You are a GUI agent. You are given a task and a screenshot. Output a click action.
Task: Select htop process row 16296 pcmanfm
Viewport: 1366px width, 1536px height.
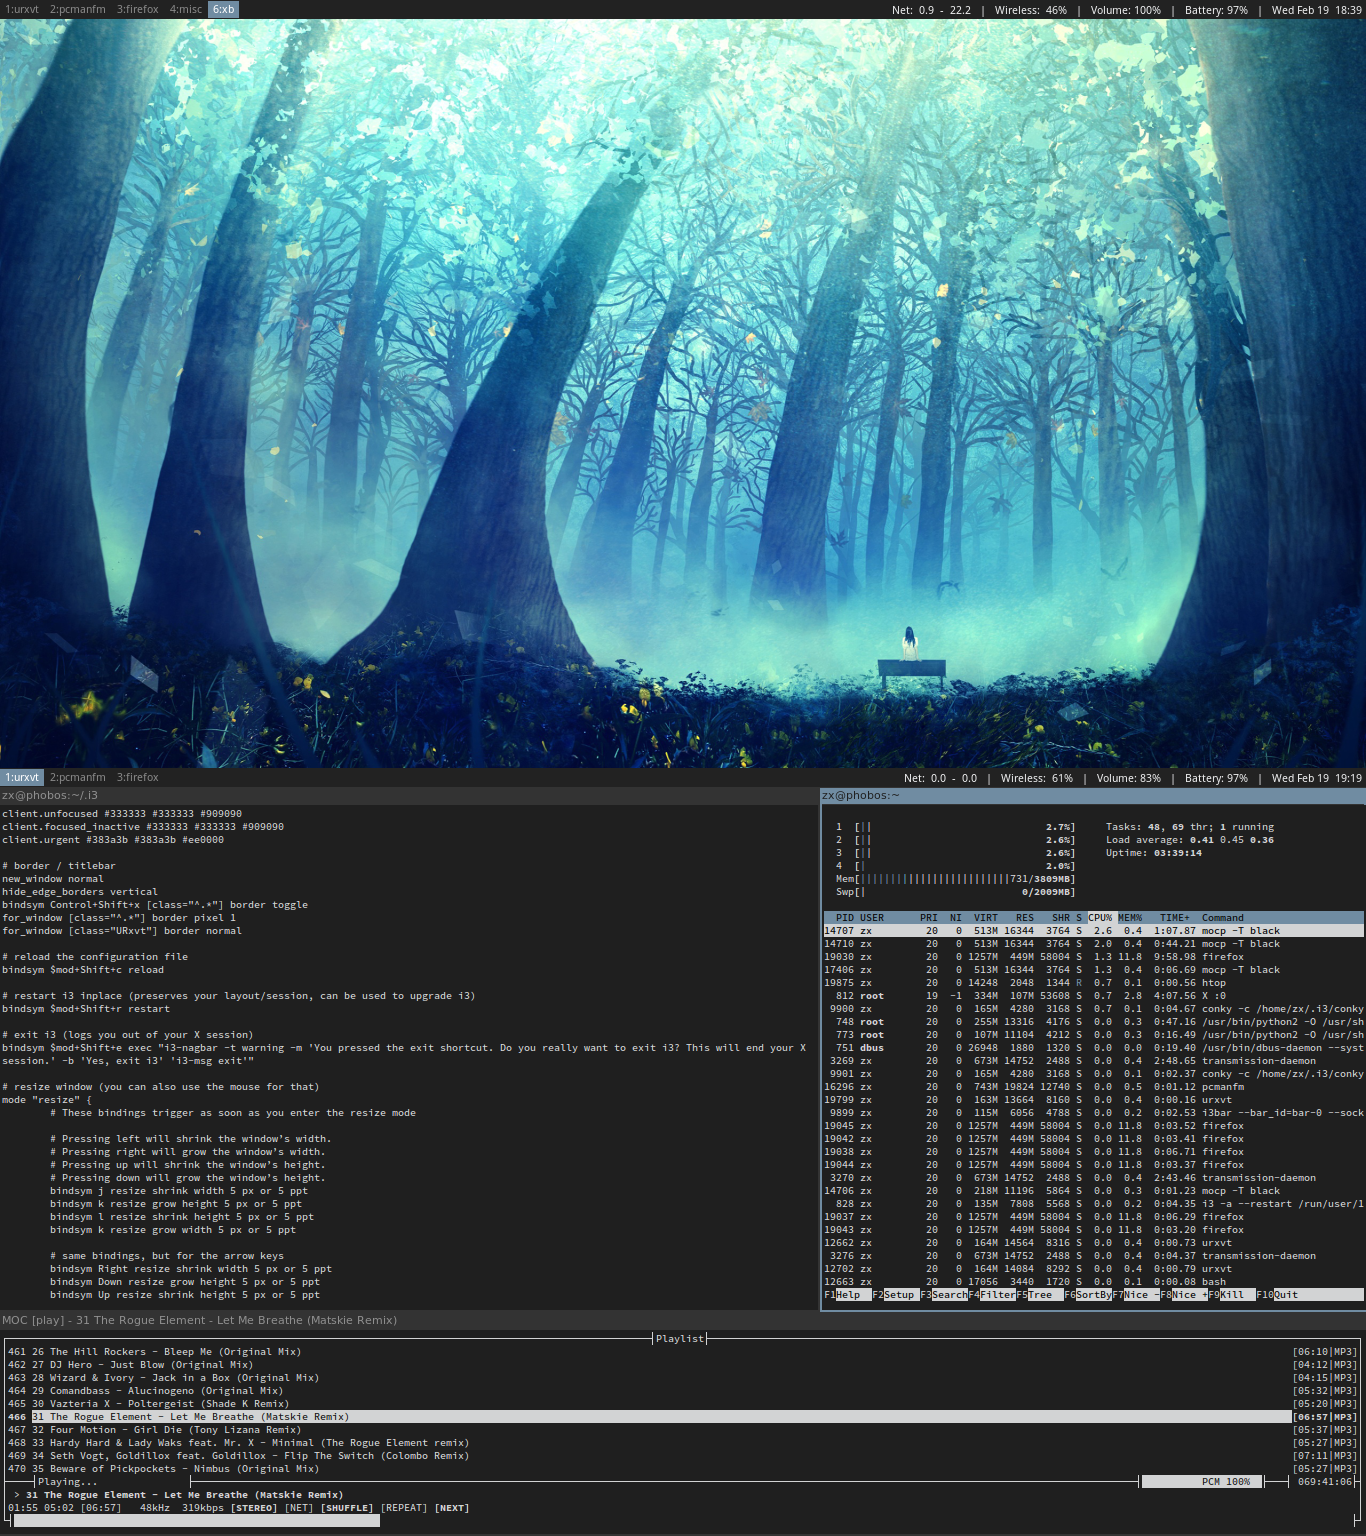pos(1094,1086)
